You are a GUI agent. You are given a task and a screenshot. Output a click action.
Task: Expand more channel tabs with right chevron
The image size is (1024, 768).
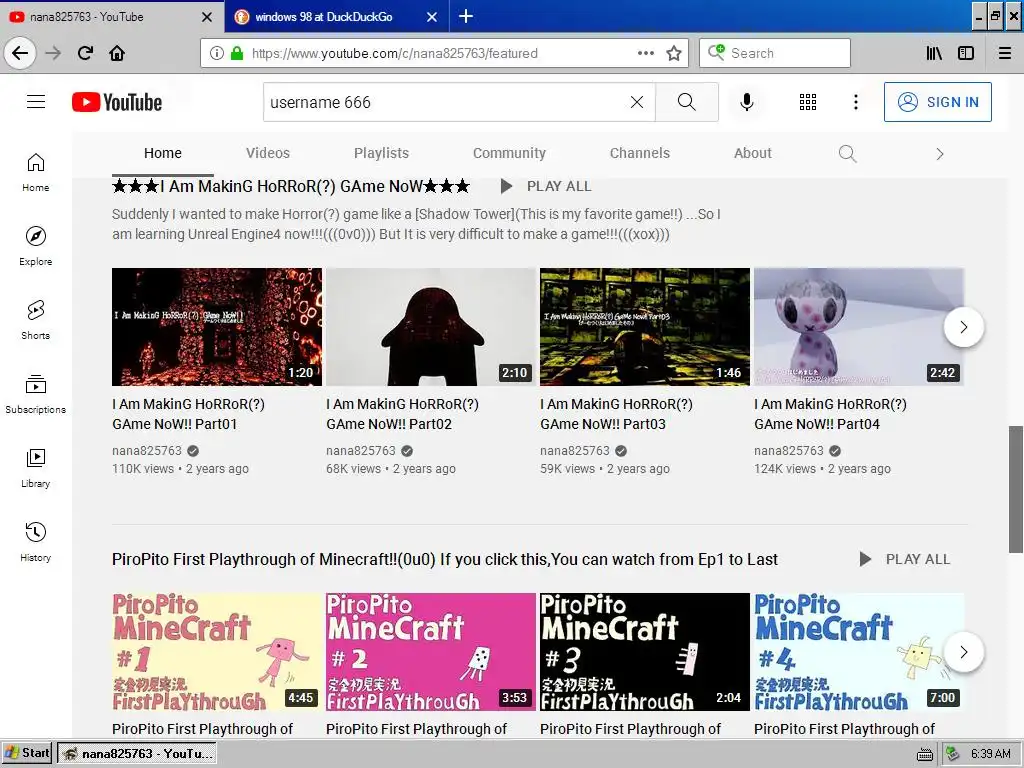point(940,153)
